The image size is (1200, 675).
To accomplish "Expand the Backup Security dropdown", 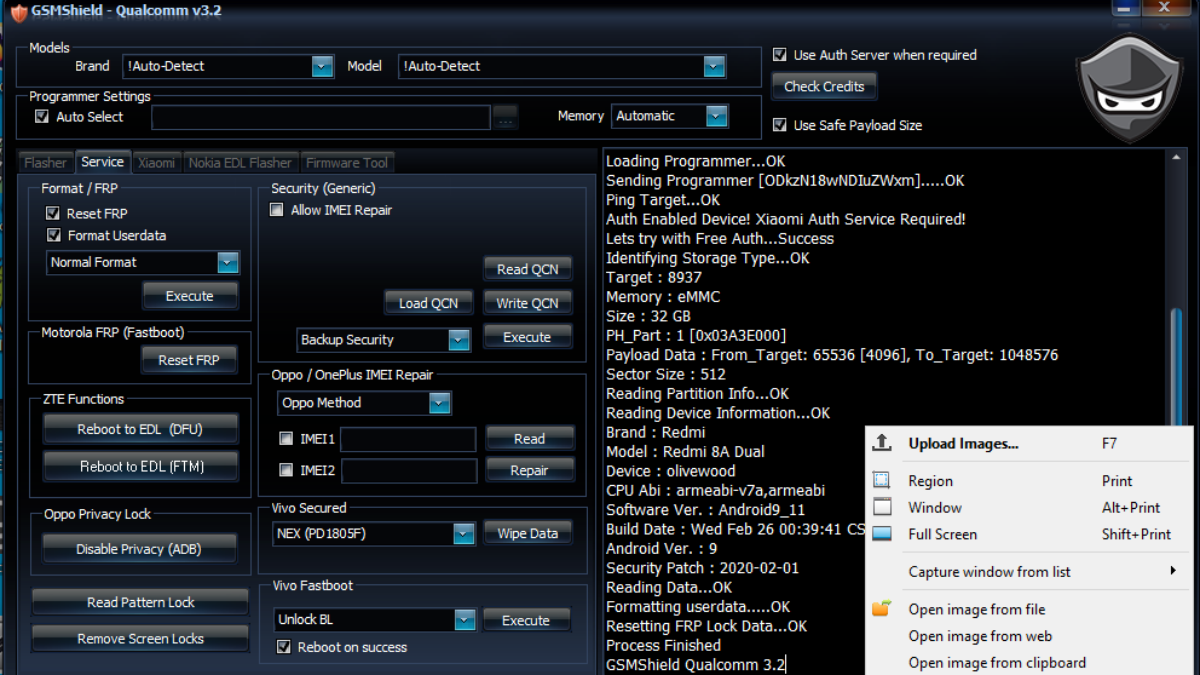I will click(459, 340).
